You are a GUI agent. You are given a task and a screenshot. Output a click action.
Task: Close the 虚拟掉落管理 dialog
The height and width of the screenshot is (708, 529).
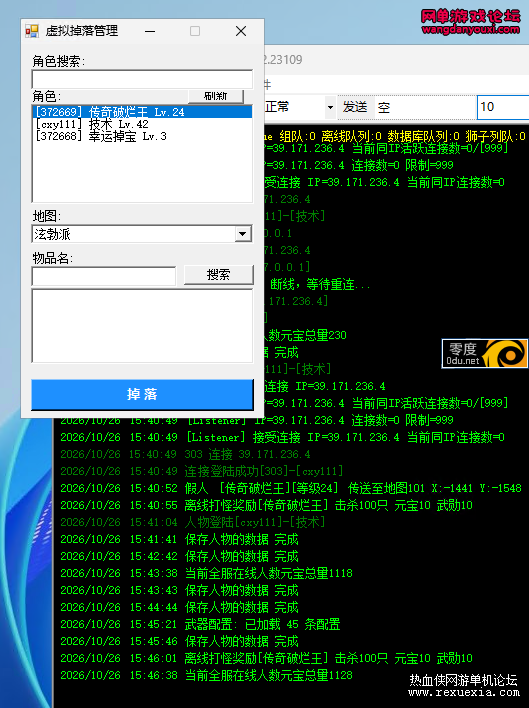[x=241, y=31]
